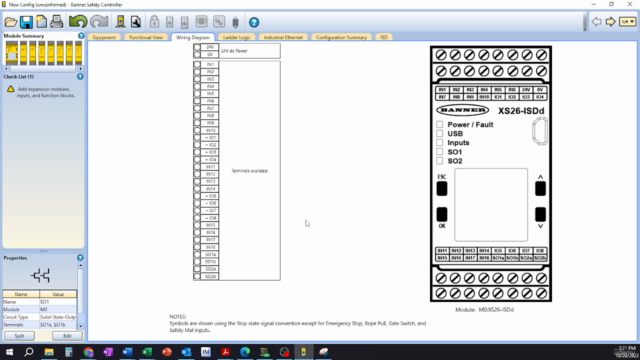Select the last module thumbnail in Module Summary
The image size is (640, 360).
tap(78, 53)
